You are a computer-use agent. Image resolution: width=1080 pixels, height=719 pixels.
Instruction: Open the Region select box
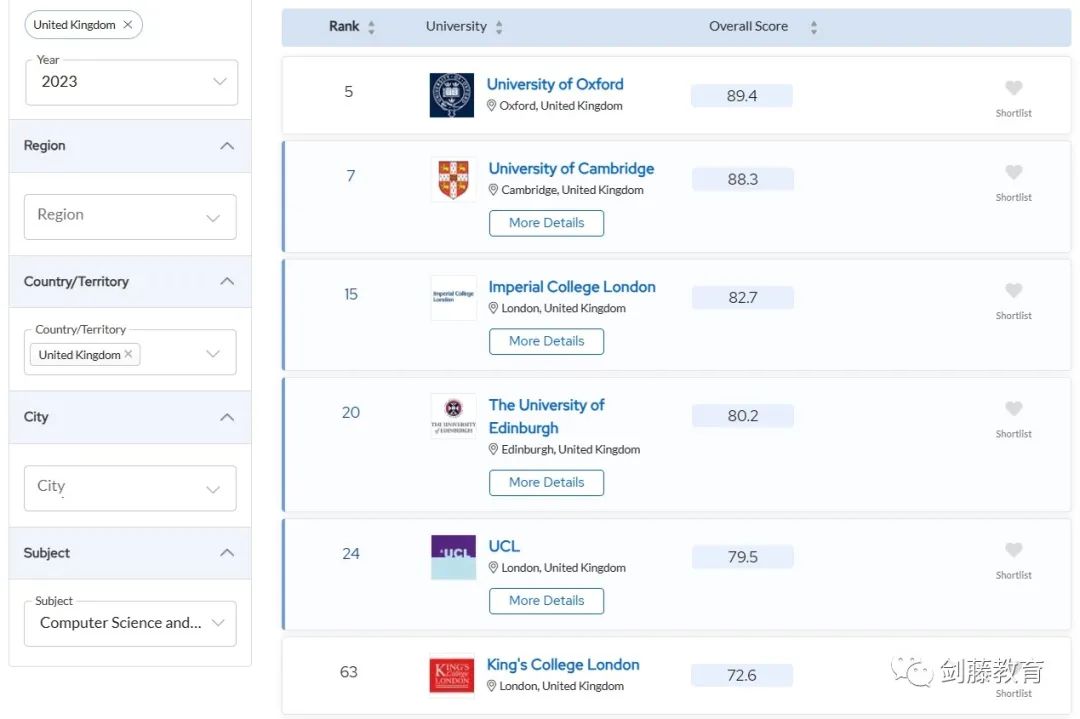coord(130,217)
